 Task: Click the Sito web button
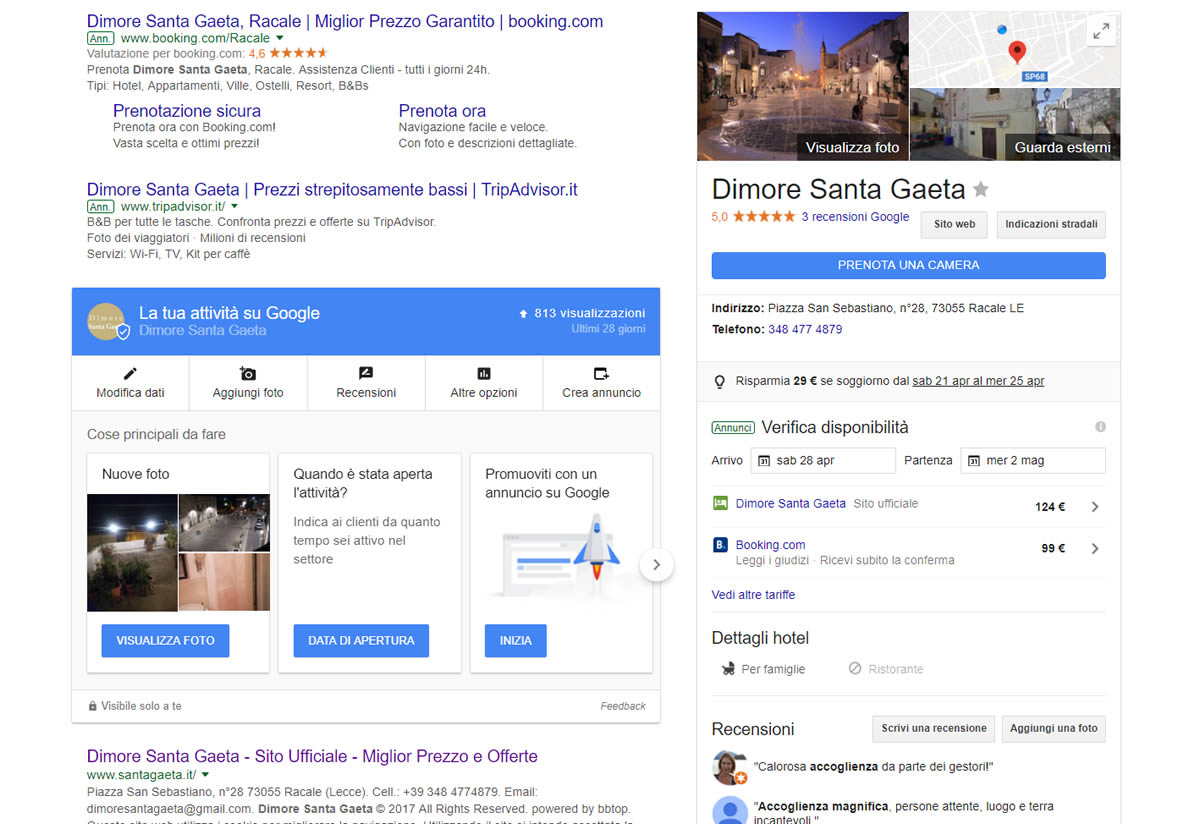tap(954, 224)
